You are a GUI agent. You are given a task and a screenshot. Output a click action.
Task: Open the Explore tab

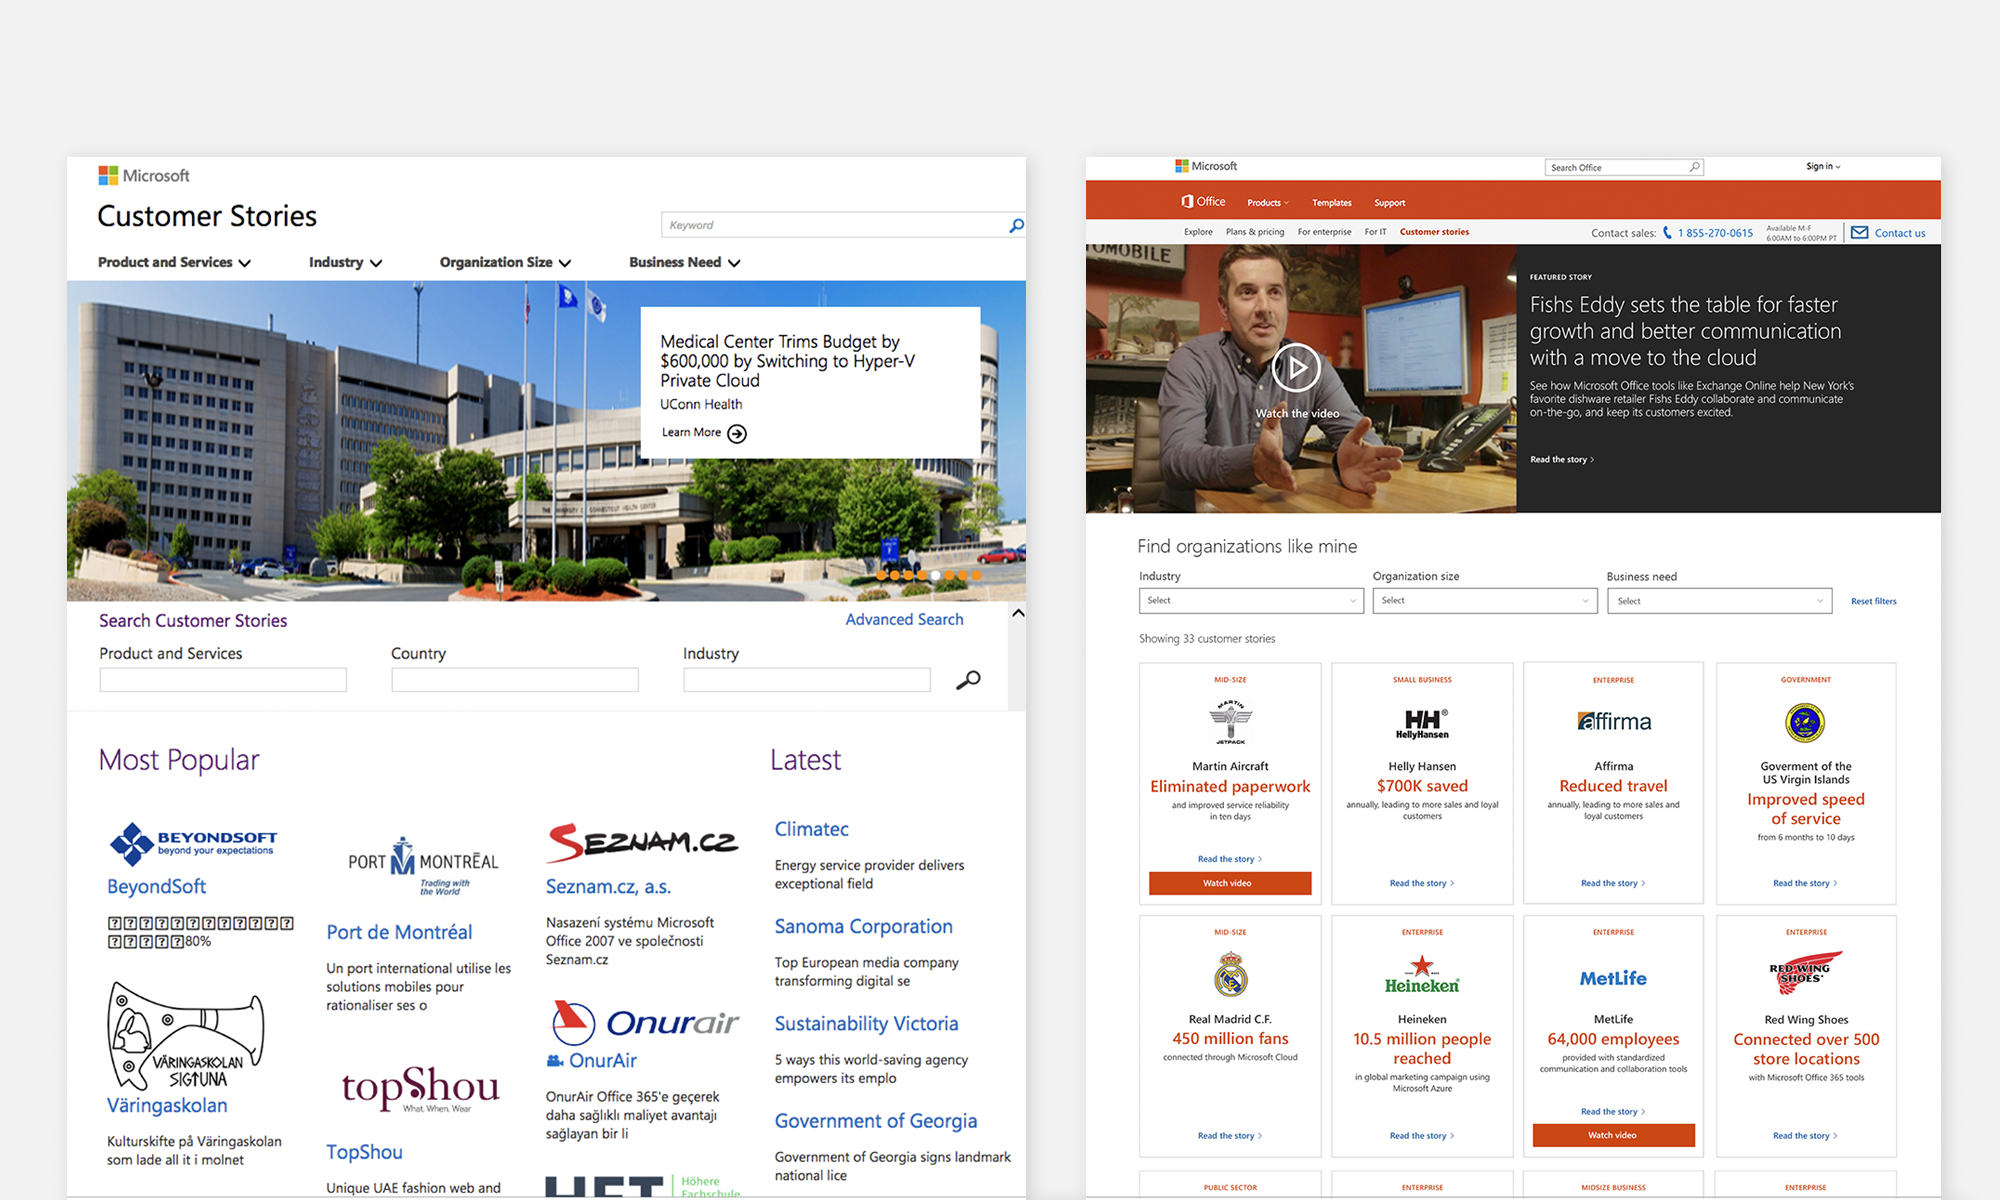tap(1198, 232)
